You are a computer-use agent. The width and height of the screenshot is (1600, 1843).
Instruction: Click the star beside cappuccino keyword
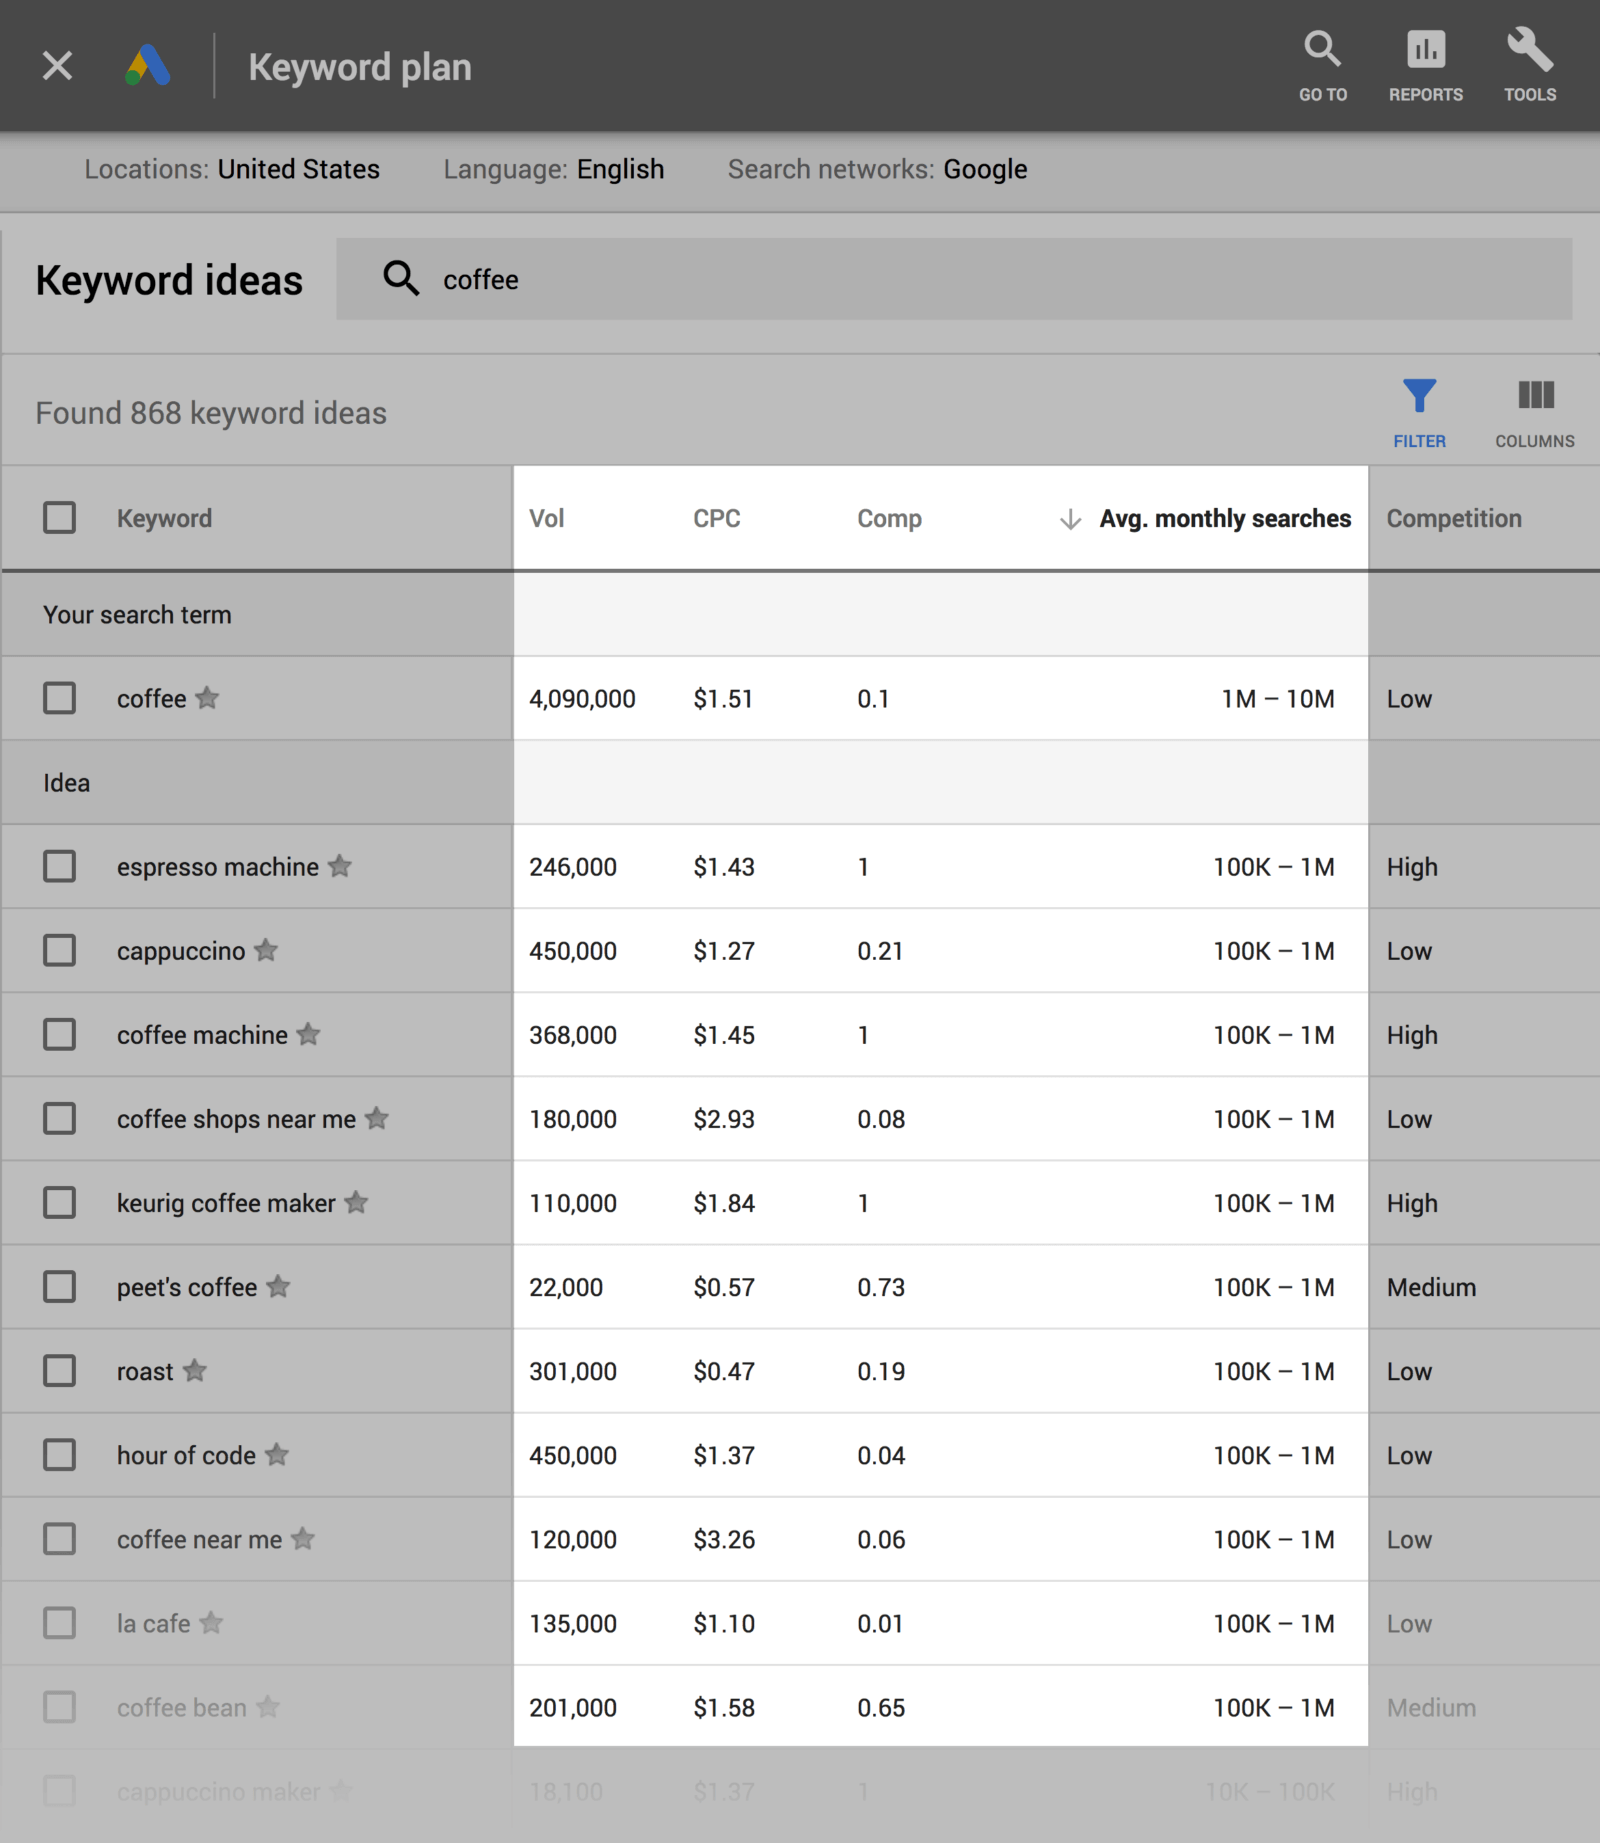click(266, 950)
